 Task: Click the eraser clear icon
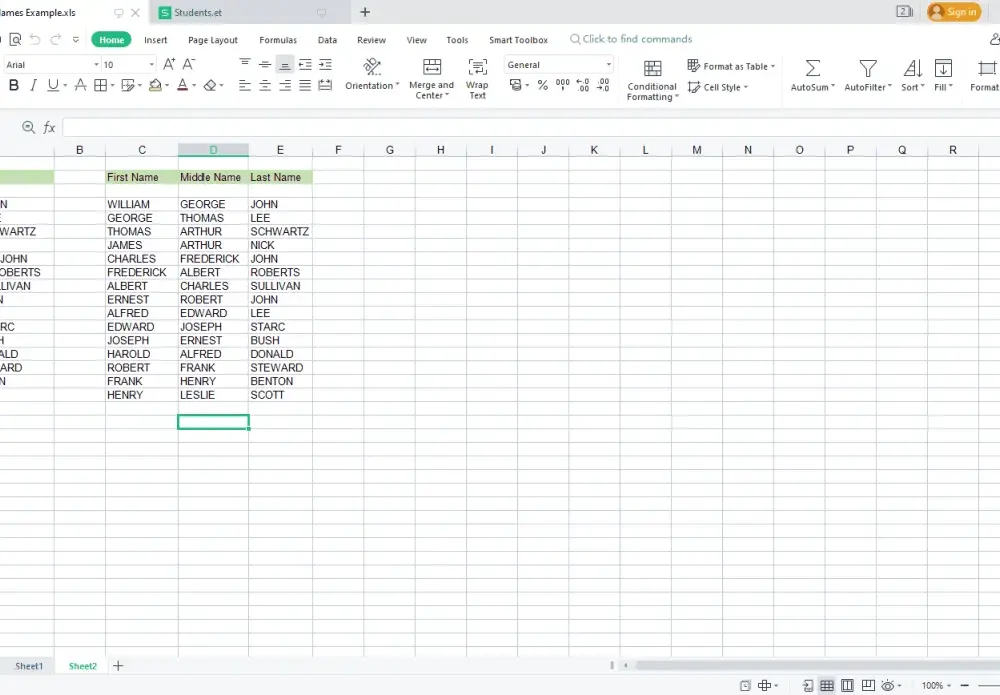click(x=210, y=85)
